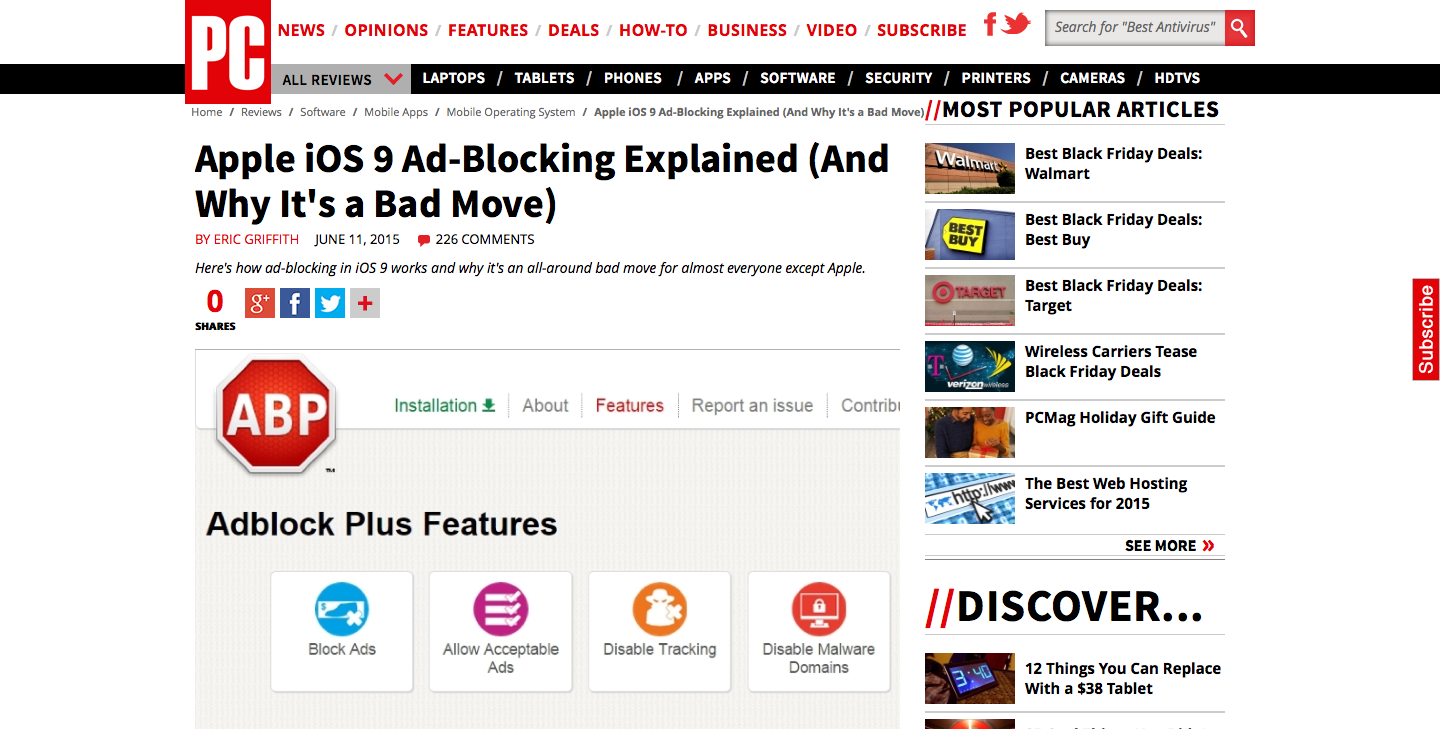The height and width of the screenshot is (729, 1440).
Task: Click the About tab in ABP image
Action: pos(545,405)
